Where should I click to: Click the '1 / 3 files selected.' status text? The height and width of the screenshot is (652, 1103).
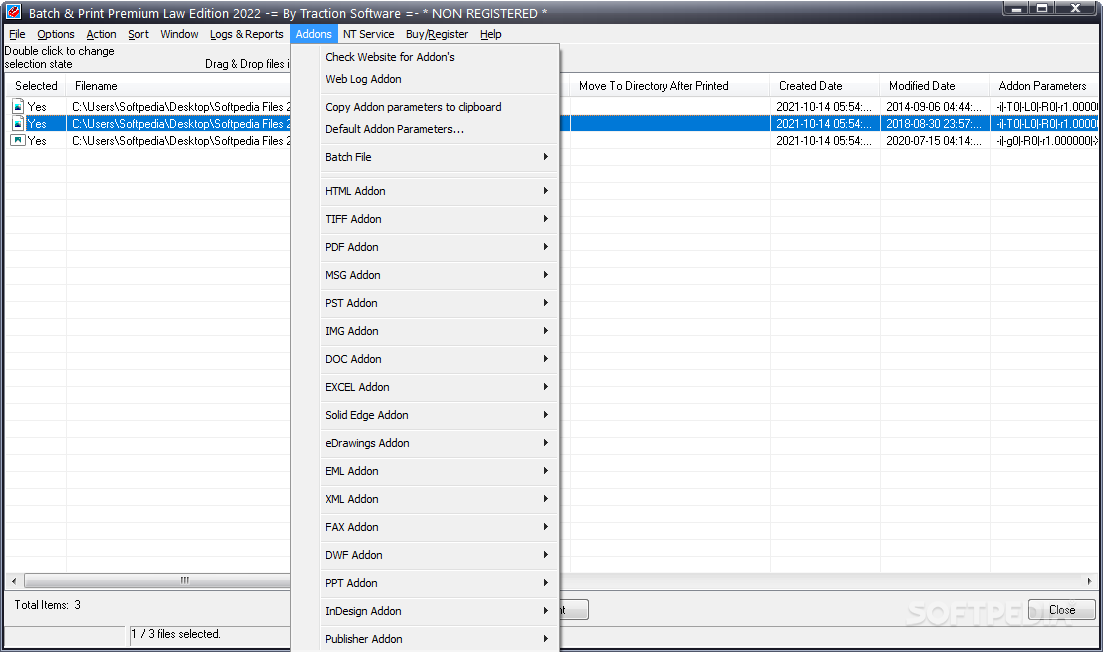point(176,634)
